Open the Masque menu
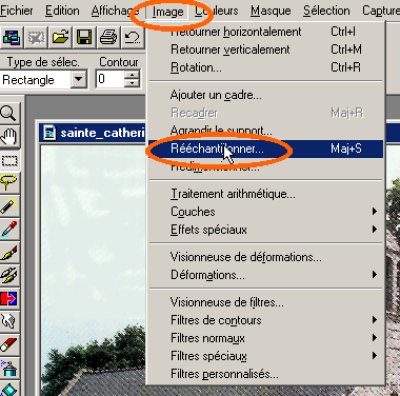 pos(271,11)
